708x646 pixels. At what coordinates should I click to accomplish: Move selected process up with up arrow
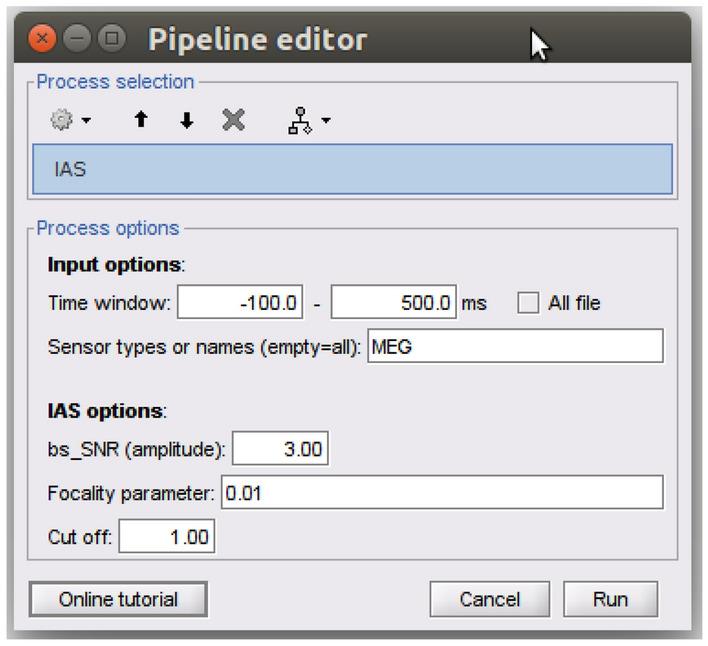(x=142, y=121)
